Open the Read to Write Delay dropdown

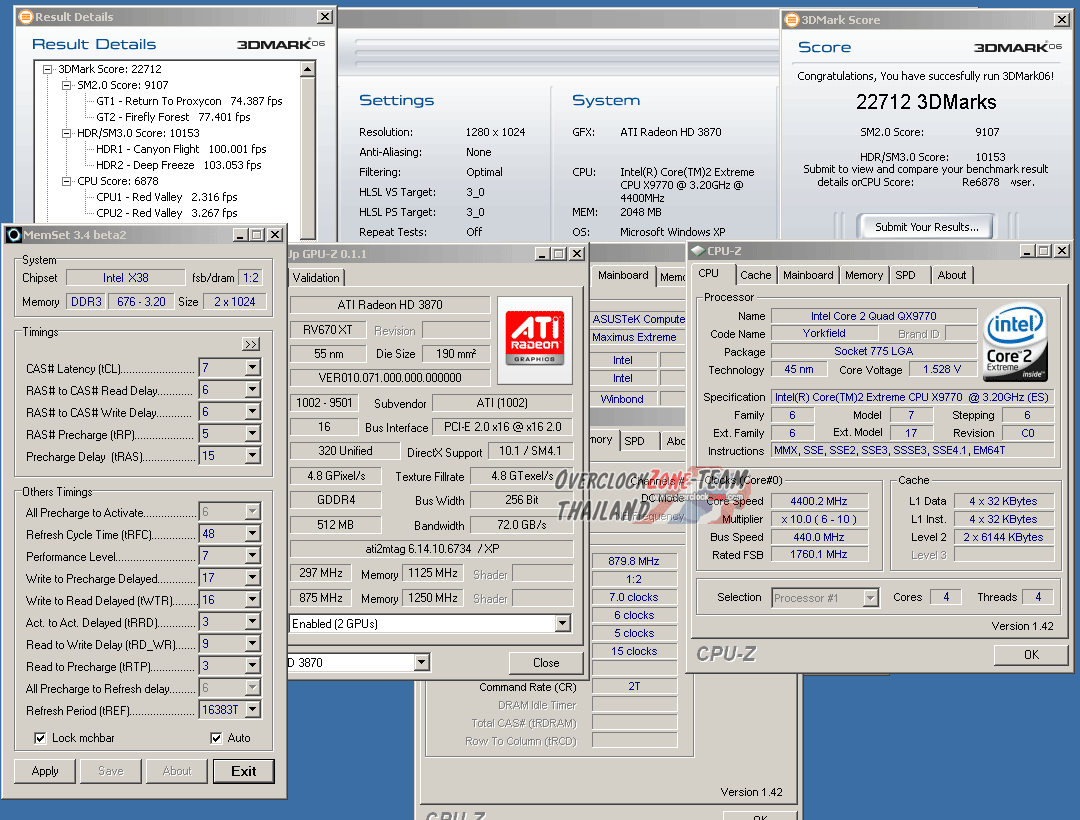pyautogui.click(x=252, y=644)
